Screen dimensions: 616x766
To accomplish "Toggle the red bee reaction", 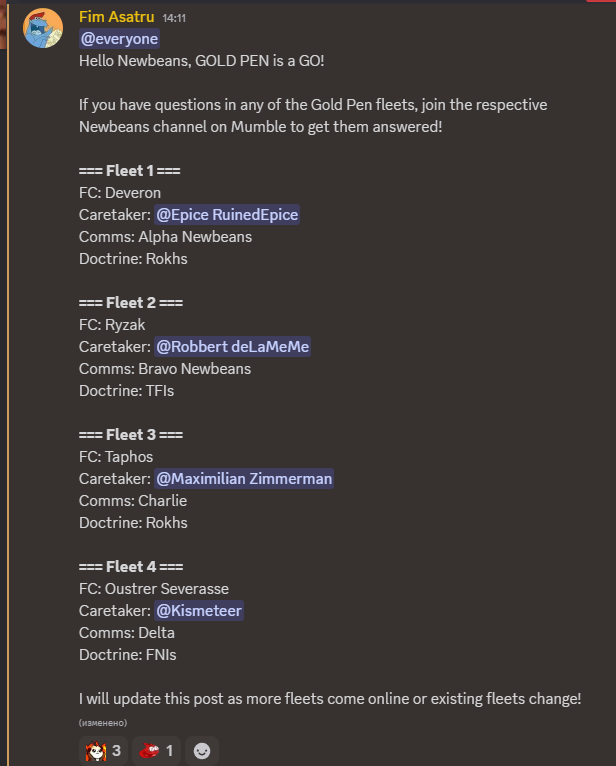I will point(156,750).
